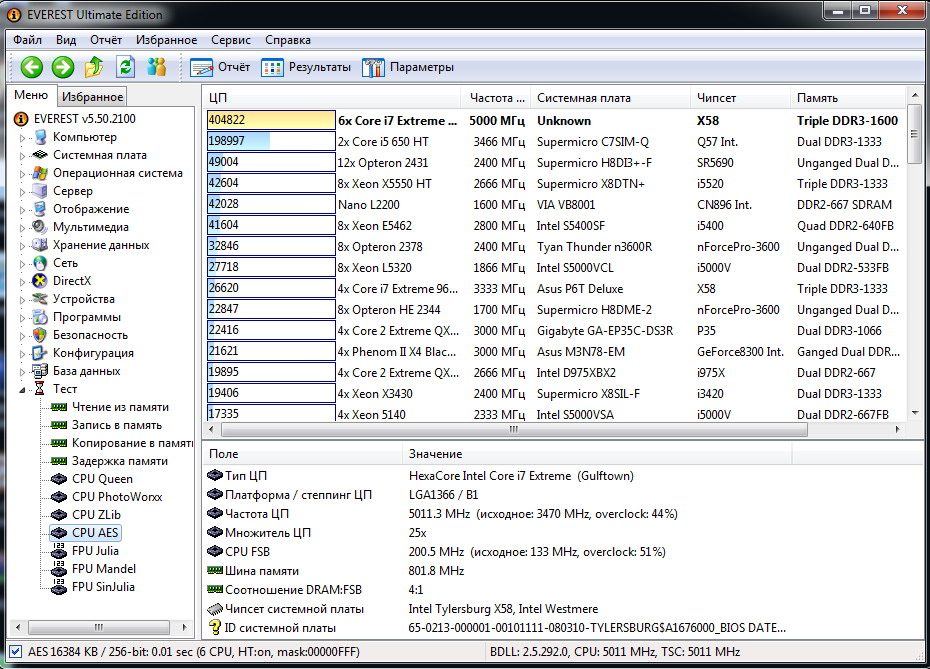This screenshot has width=930, height=669.
Task: Click the CPU Queen chip icon
Action: click(x=59, y=479)
